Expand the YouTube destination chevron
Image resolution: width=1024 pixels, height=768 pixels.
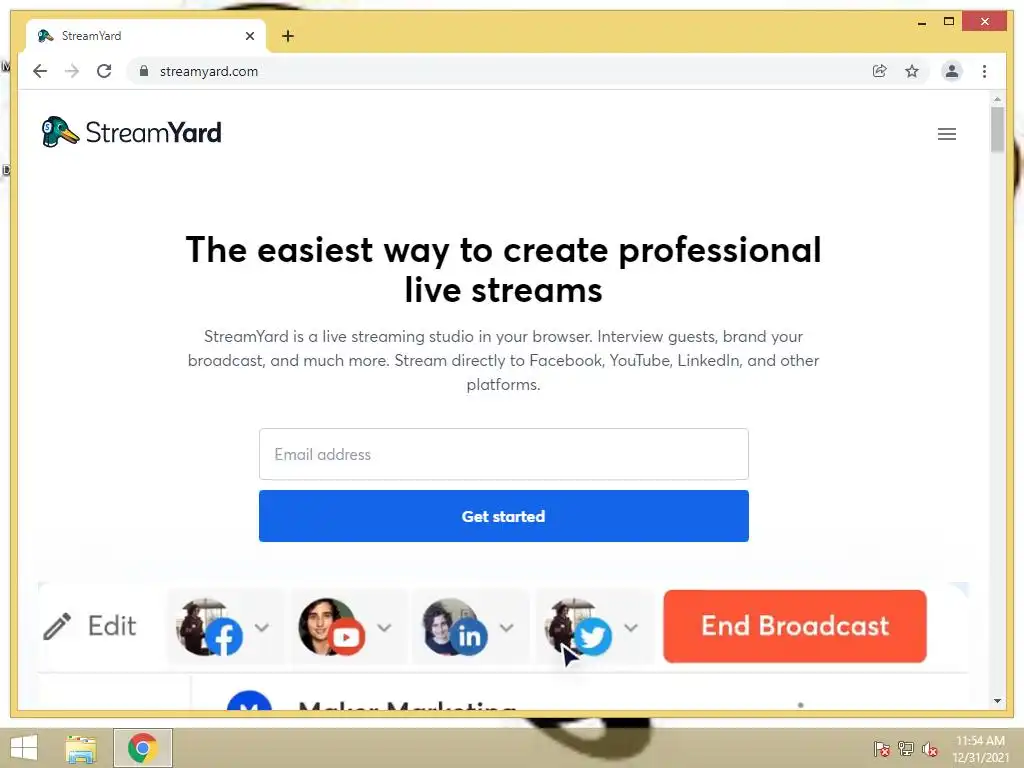click(x=384, y=628)
